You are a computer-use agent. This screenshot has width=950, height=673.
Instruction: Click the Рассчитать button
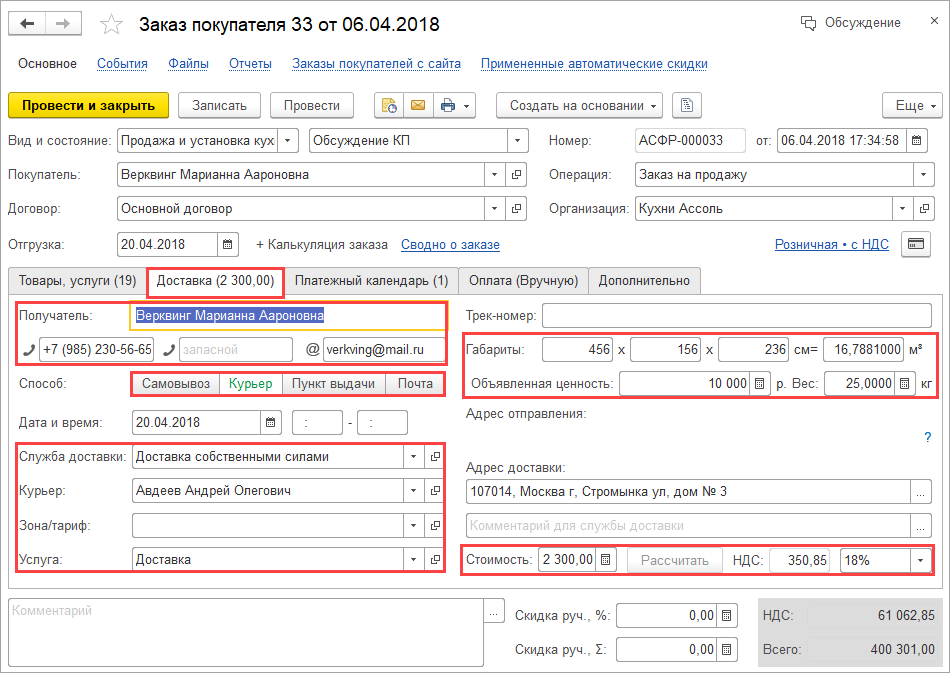[675, 560]
